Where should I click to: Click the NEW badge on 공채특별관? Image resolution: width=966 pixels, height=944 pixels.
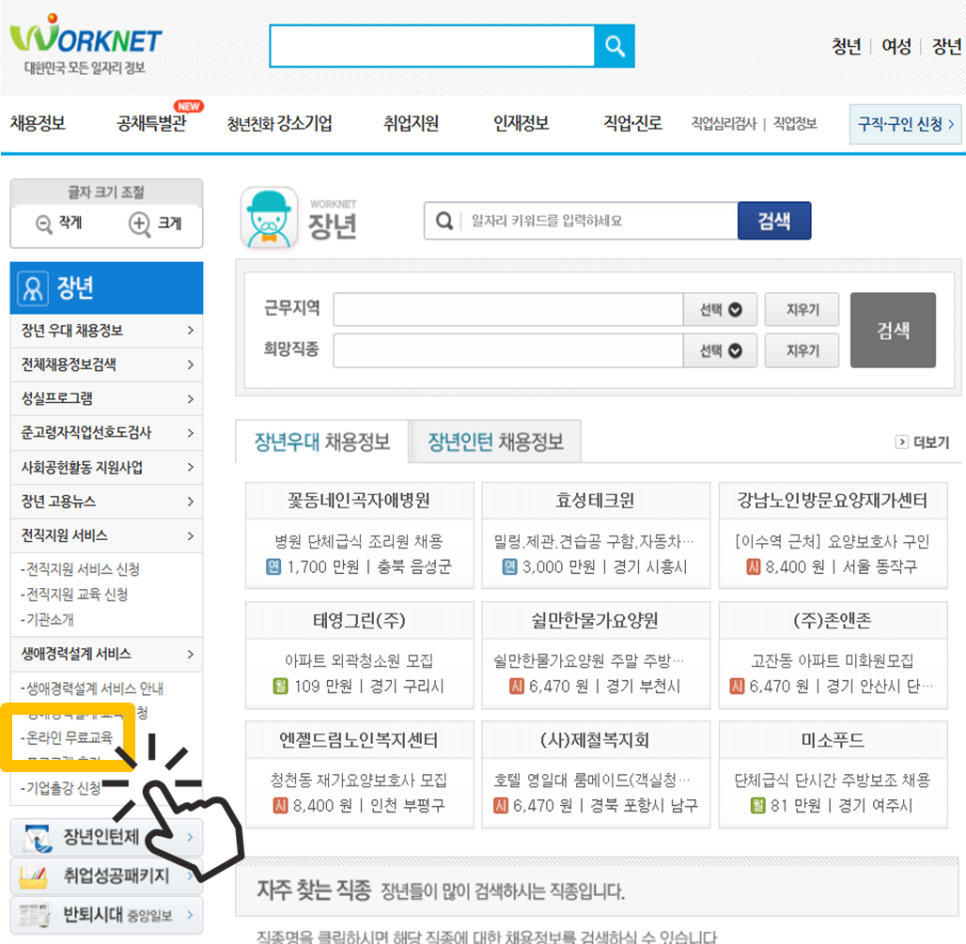189,106
